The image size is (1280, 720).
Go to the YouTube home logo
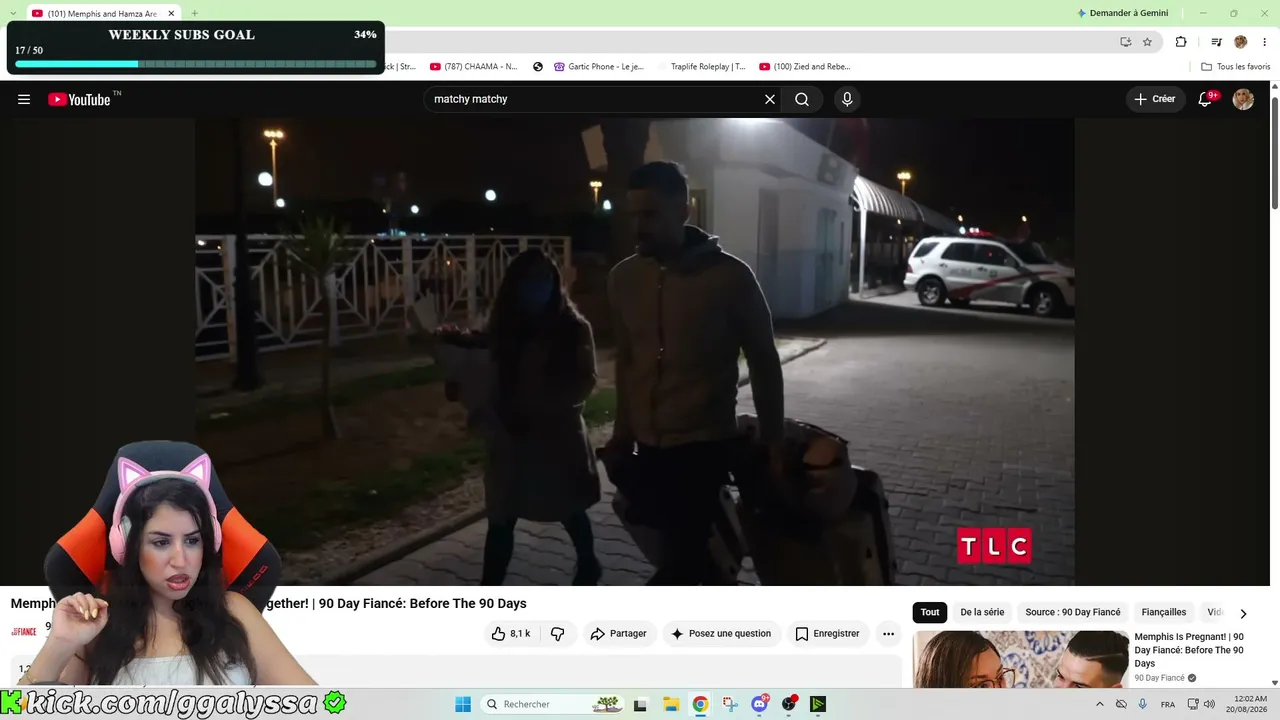(79, 99)
